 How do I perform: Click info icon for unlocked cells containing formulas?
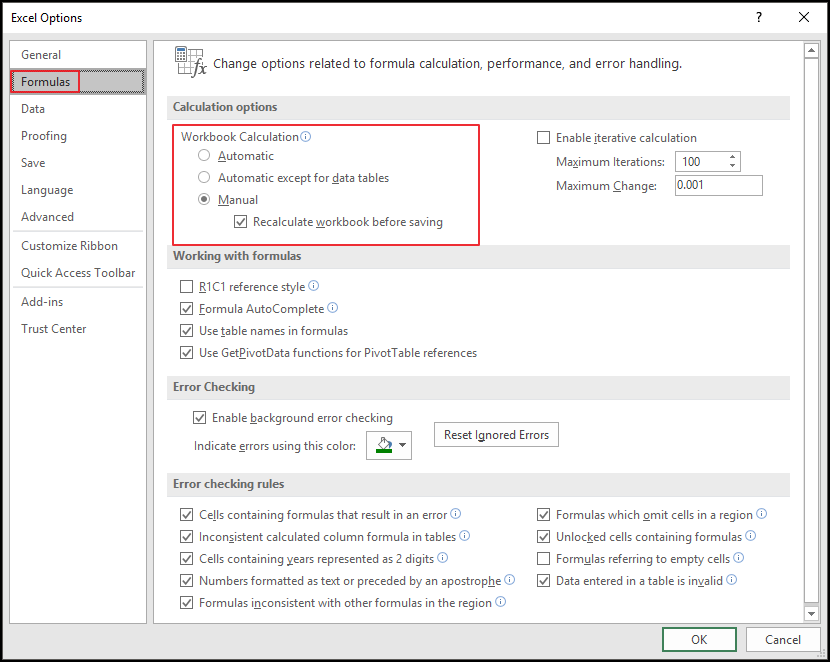(751, 535)
